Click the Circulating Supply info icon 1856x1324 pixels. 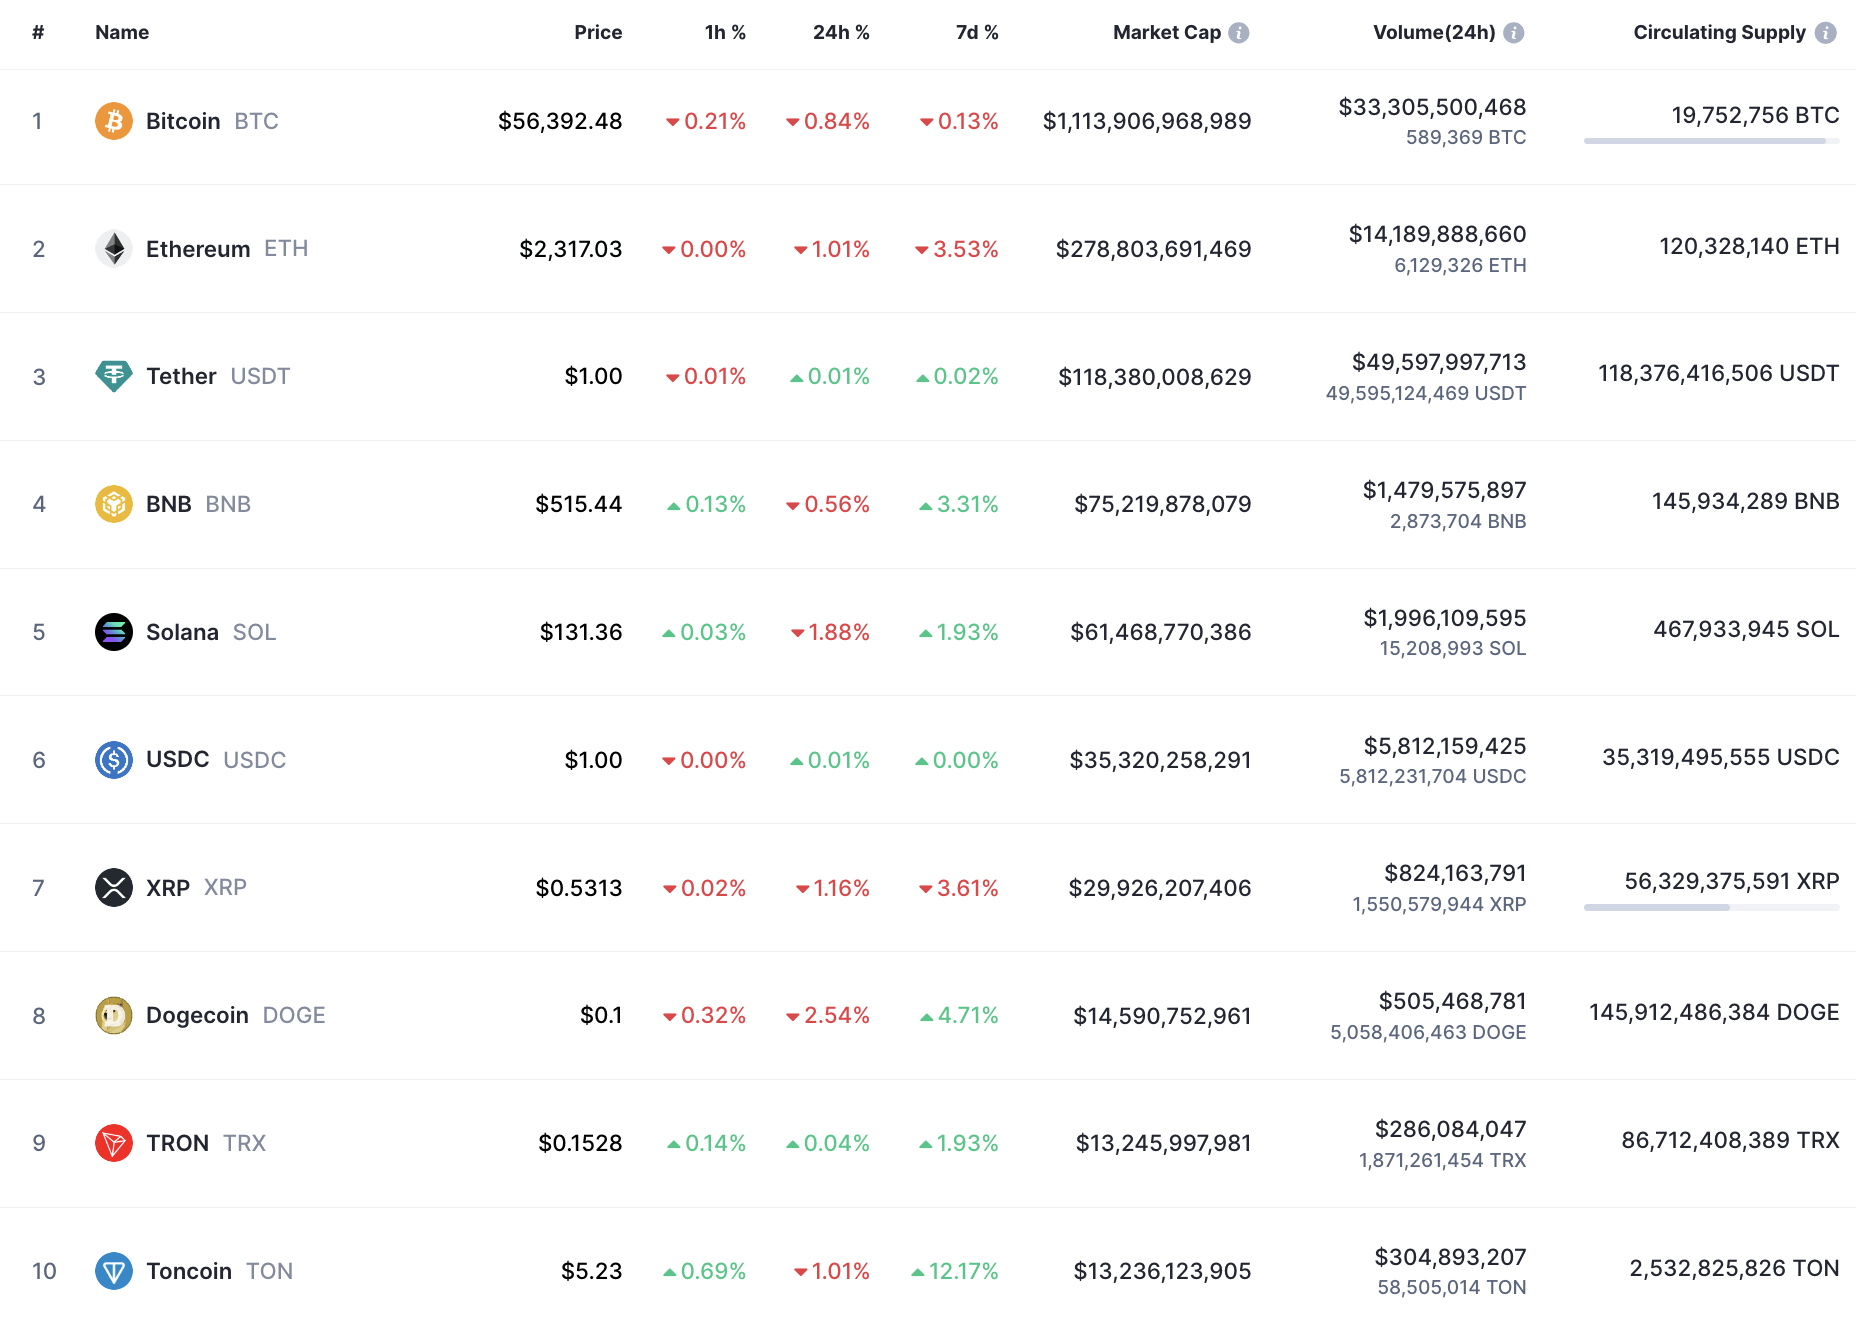point(1826,33)
